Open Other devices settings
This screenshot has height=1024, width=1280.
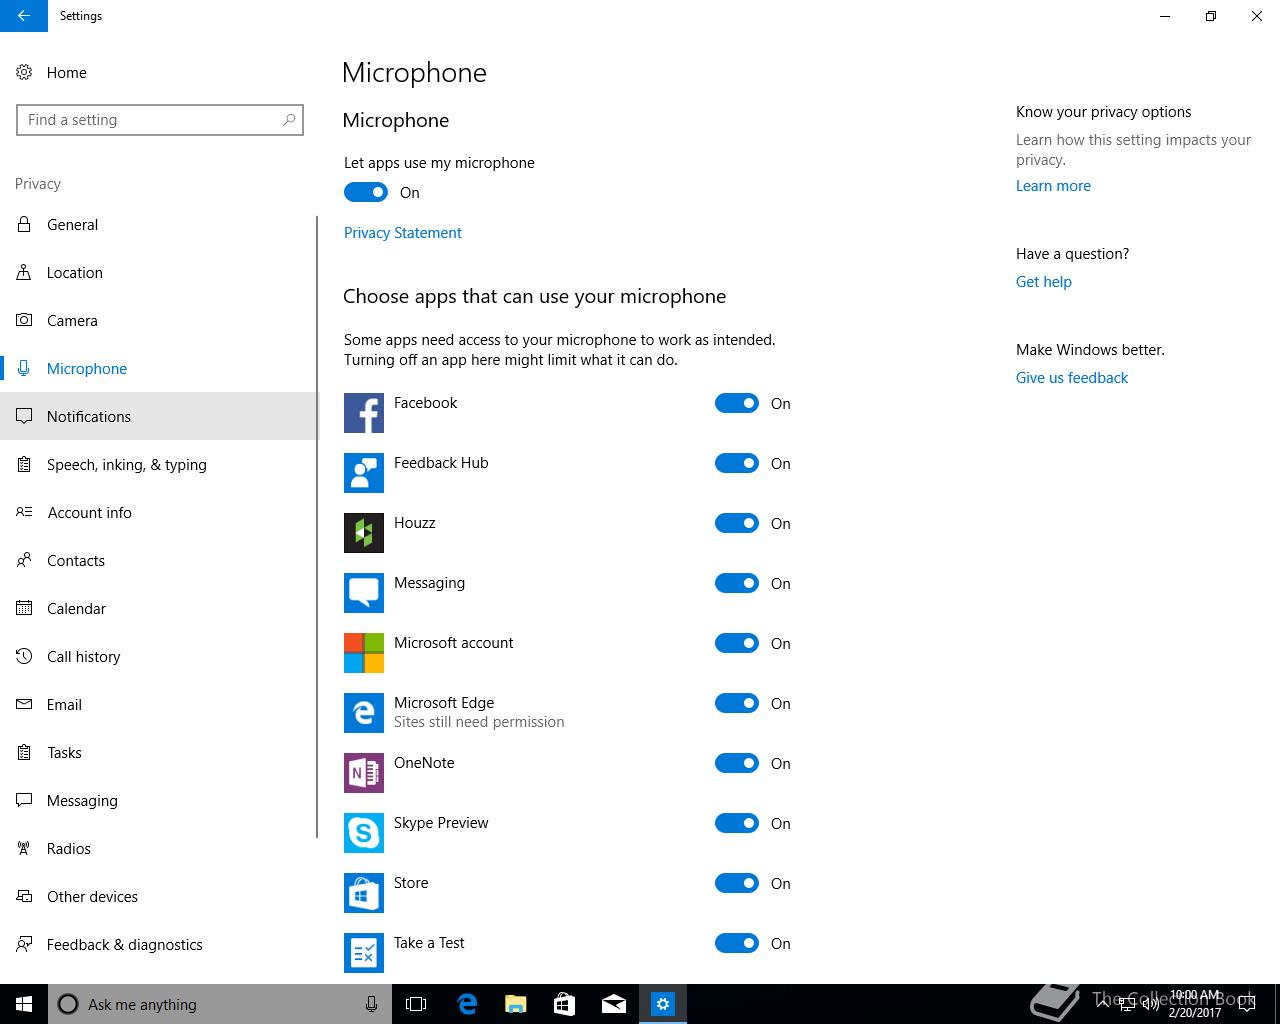tap(158, 896)
